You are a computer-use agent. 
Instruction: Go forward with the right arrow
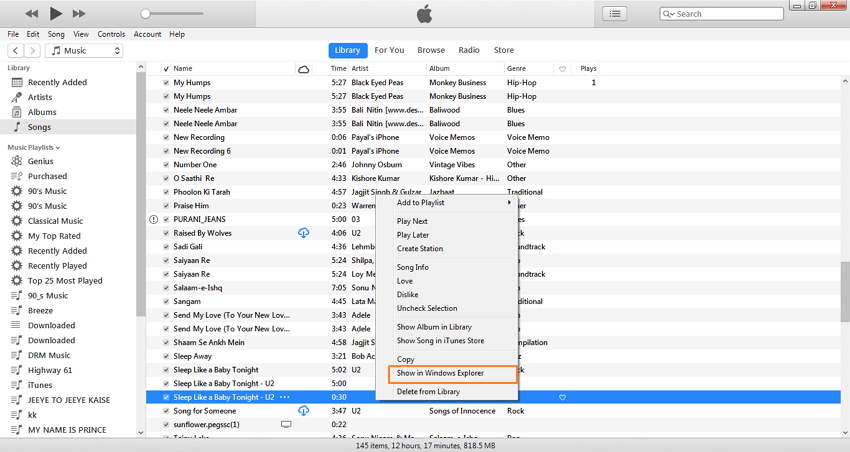(x=33, y=50)
